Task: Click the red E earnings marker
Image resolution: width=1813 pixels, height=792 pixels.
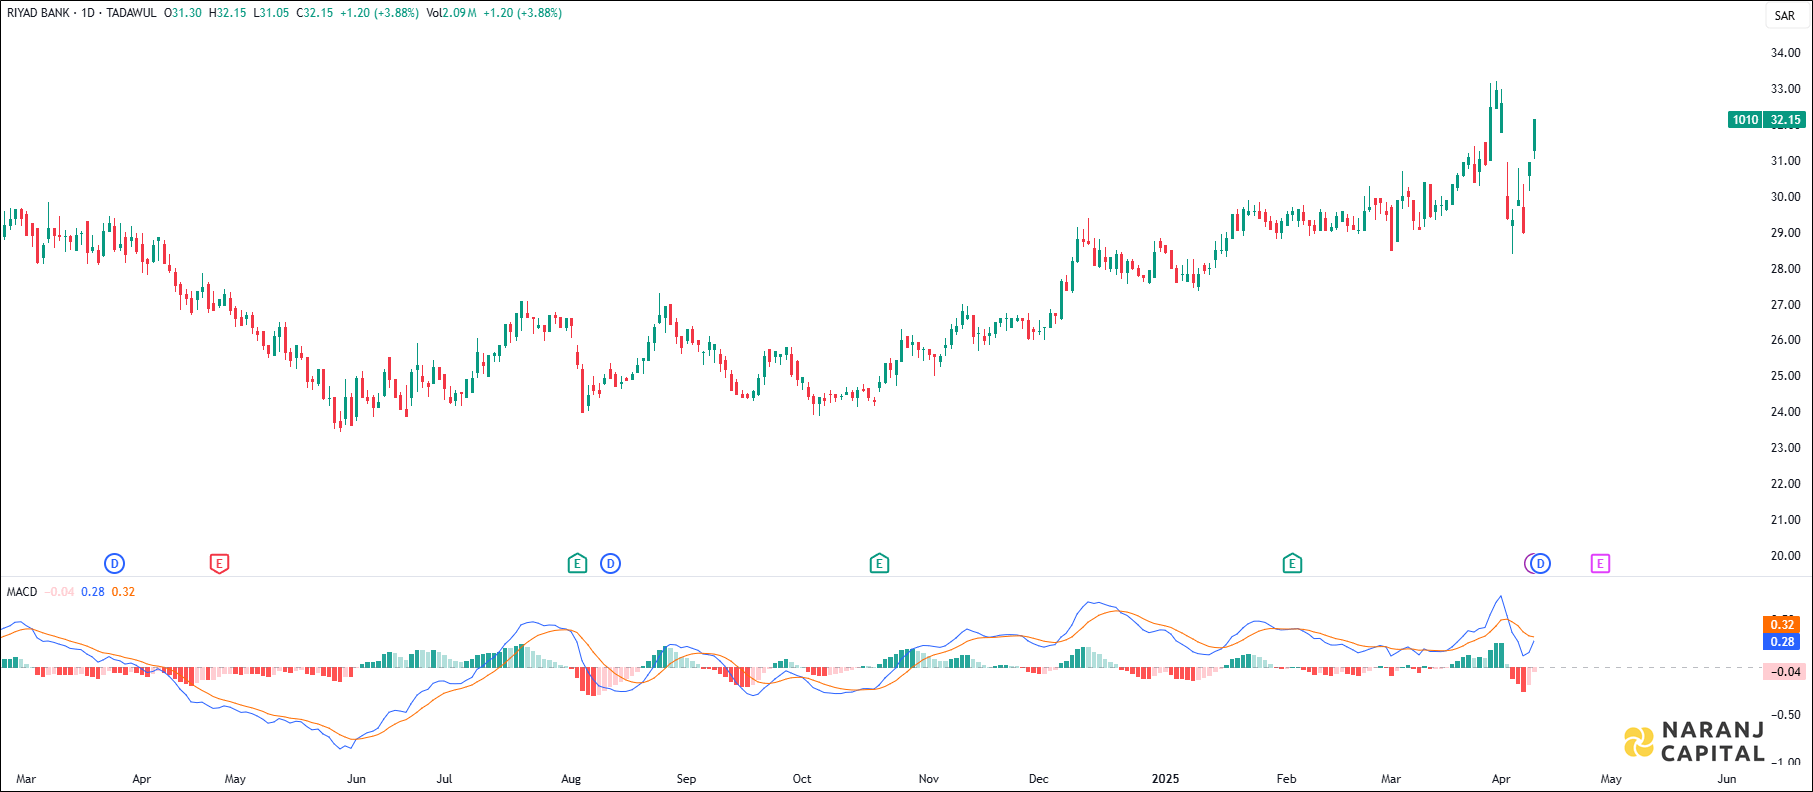Action: click(220, 564)
